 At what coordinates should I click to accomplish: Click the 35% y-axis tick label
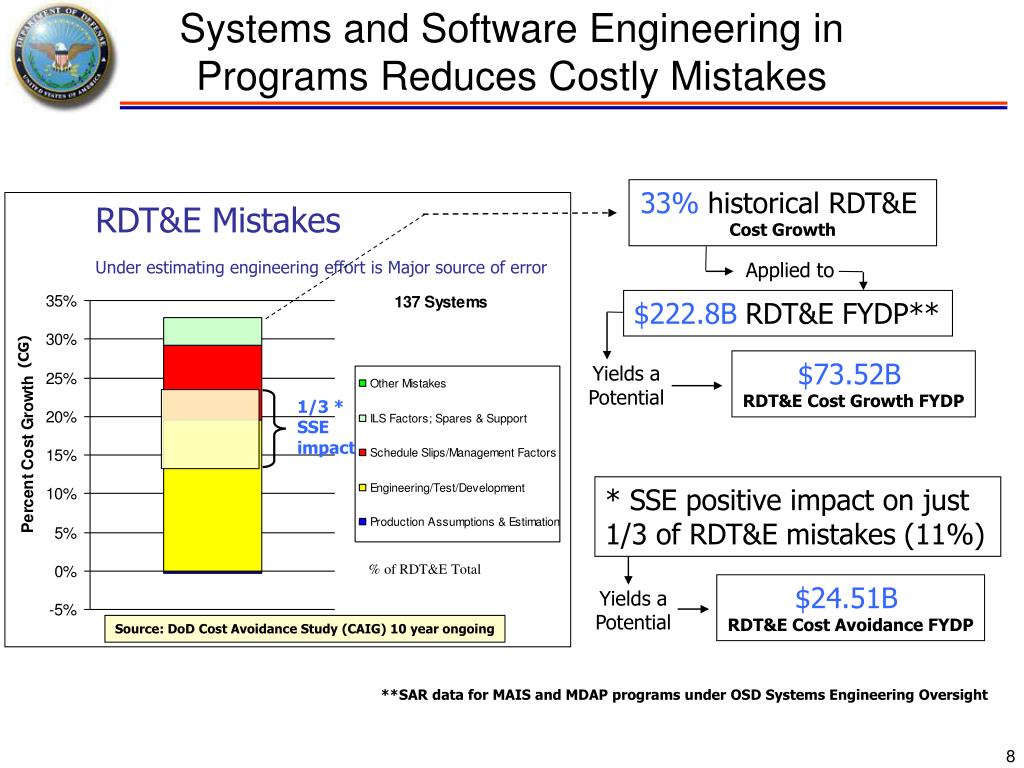[x=61, y=302]
